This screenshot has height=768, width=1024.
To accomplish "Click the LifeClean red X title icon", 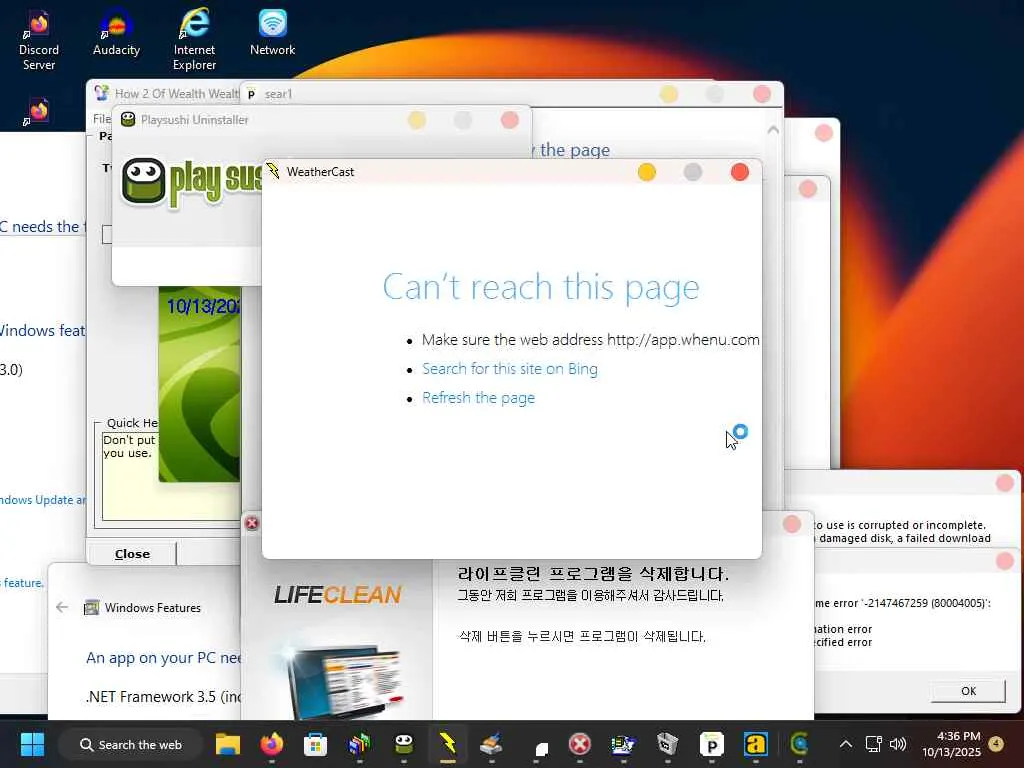I will click(x=251, y=523).
